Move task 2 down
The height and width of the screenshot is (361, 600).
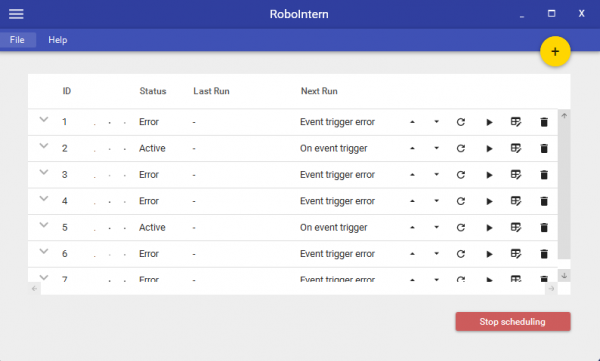click(436, 149)
